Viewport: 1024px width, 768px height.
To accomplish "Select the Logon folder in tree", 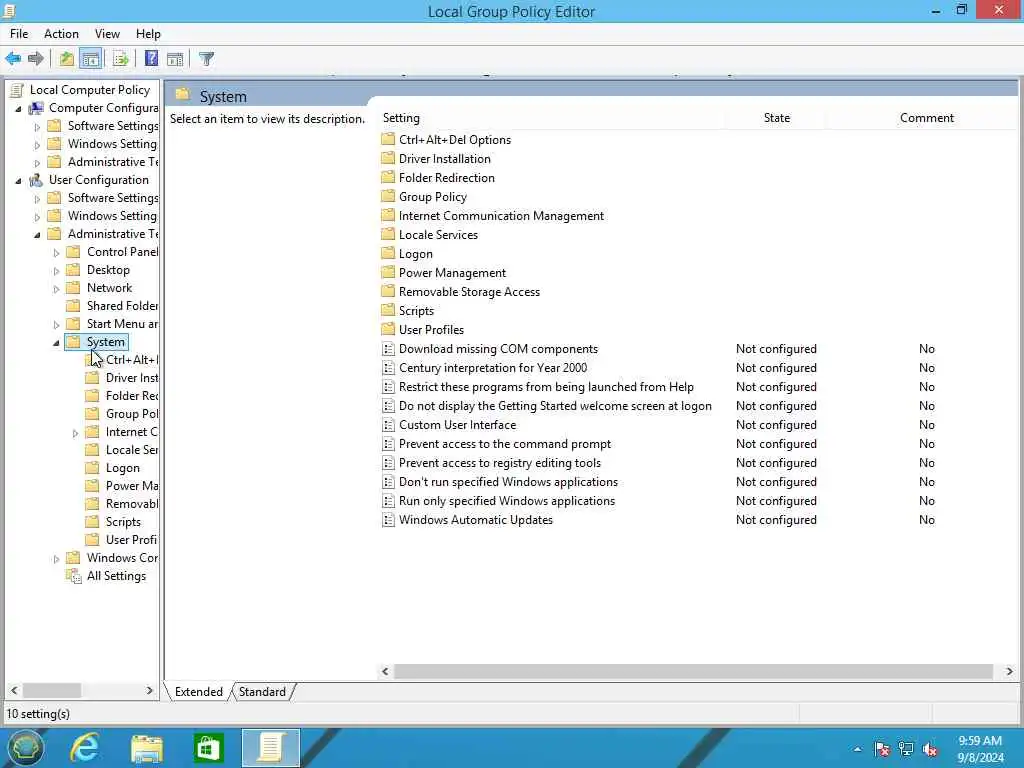I will tap(123, 468).
